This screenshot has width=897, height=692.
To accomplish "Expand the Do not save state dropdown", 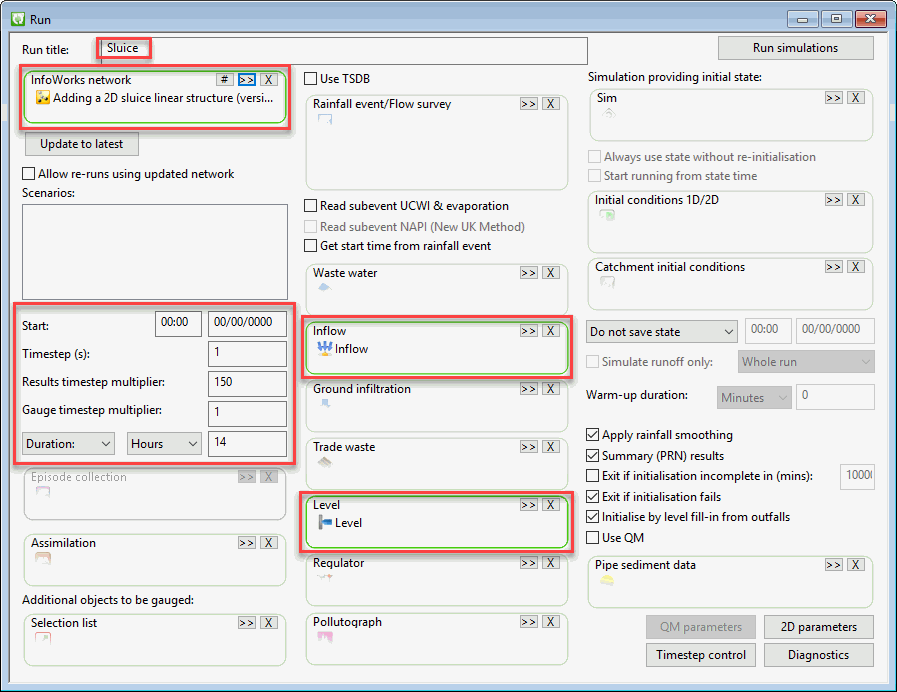I will 661,332.
